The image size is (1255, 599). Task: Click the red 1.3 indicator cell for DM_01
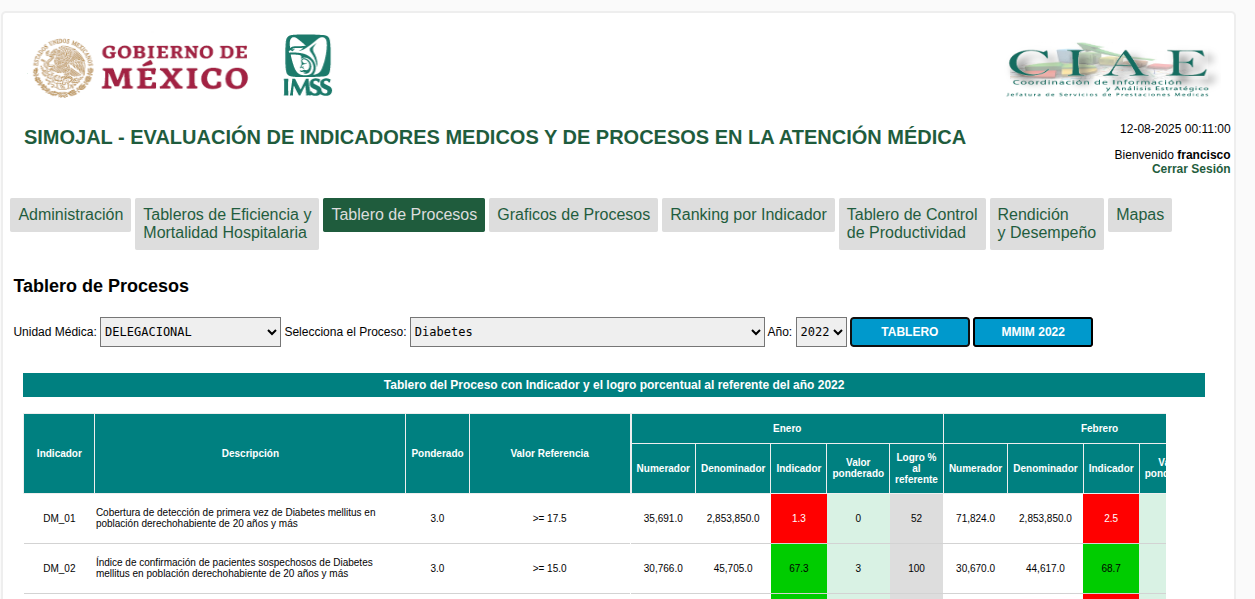tap(798, 518)
